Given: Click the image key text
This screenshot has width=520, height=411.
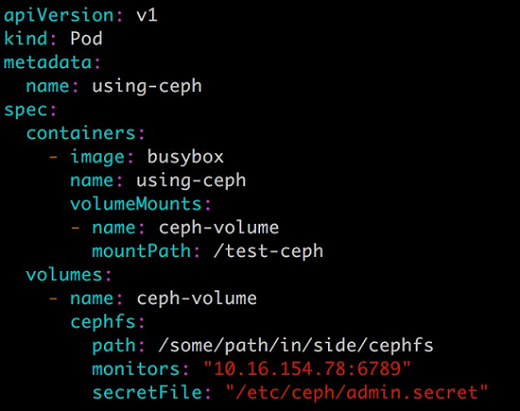Looking at the screenshot, I should click(x=97, y=157).
